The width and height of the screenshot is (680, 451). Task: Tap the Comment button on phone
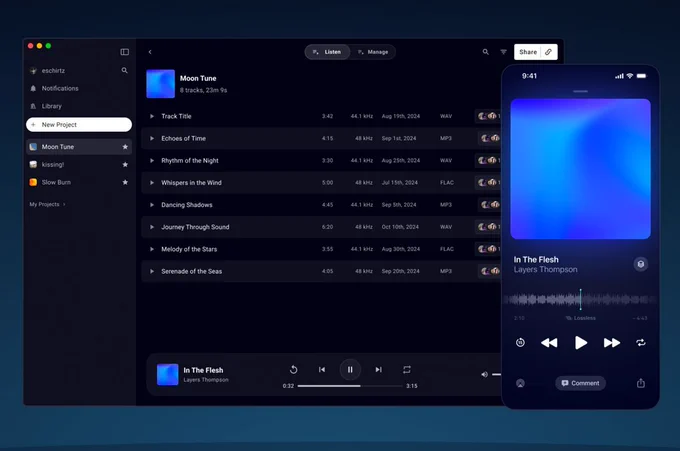point(580,383)
